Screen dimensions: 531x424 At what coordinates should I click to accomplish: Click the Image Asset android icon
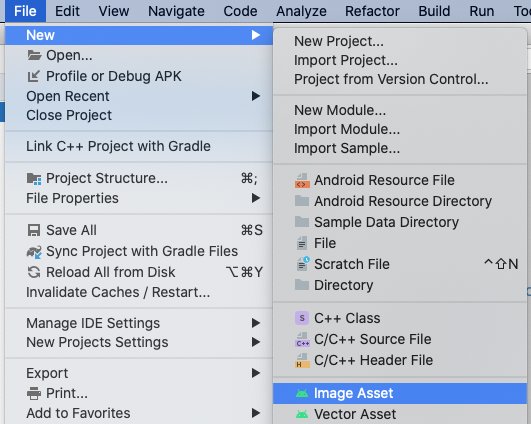tap(302, 394)
